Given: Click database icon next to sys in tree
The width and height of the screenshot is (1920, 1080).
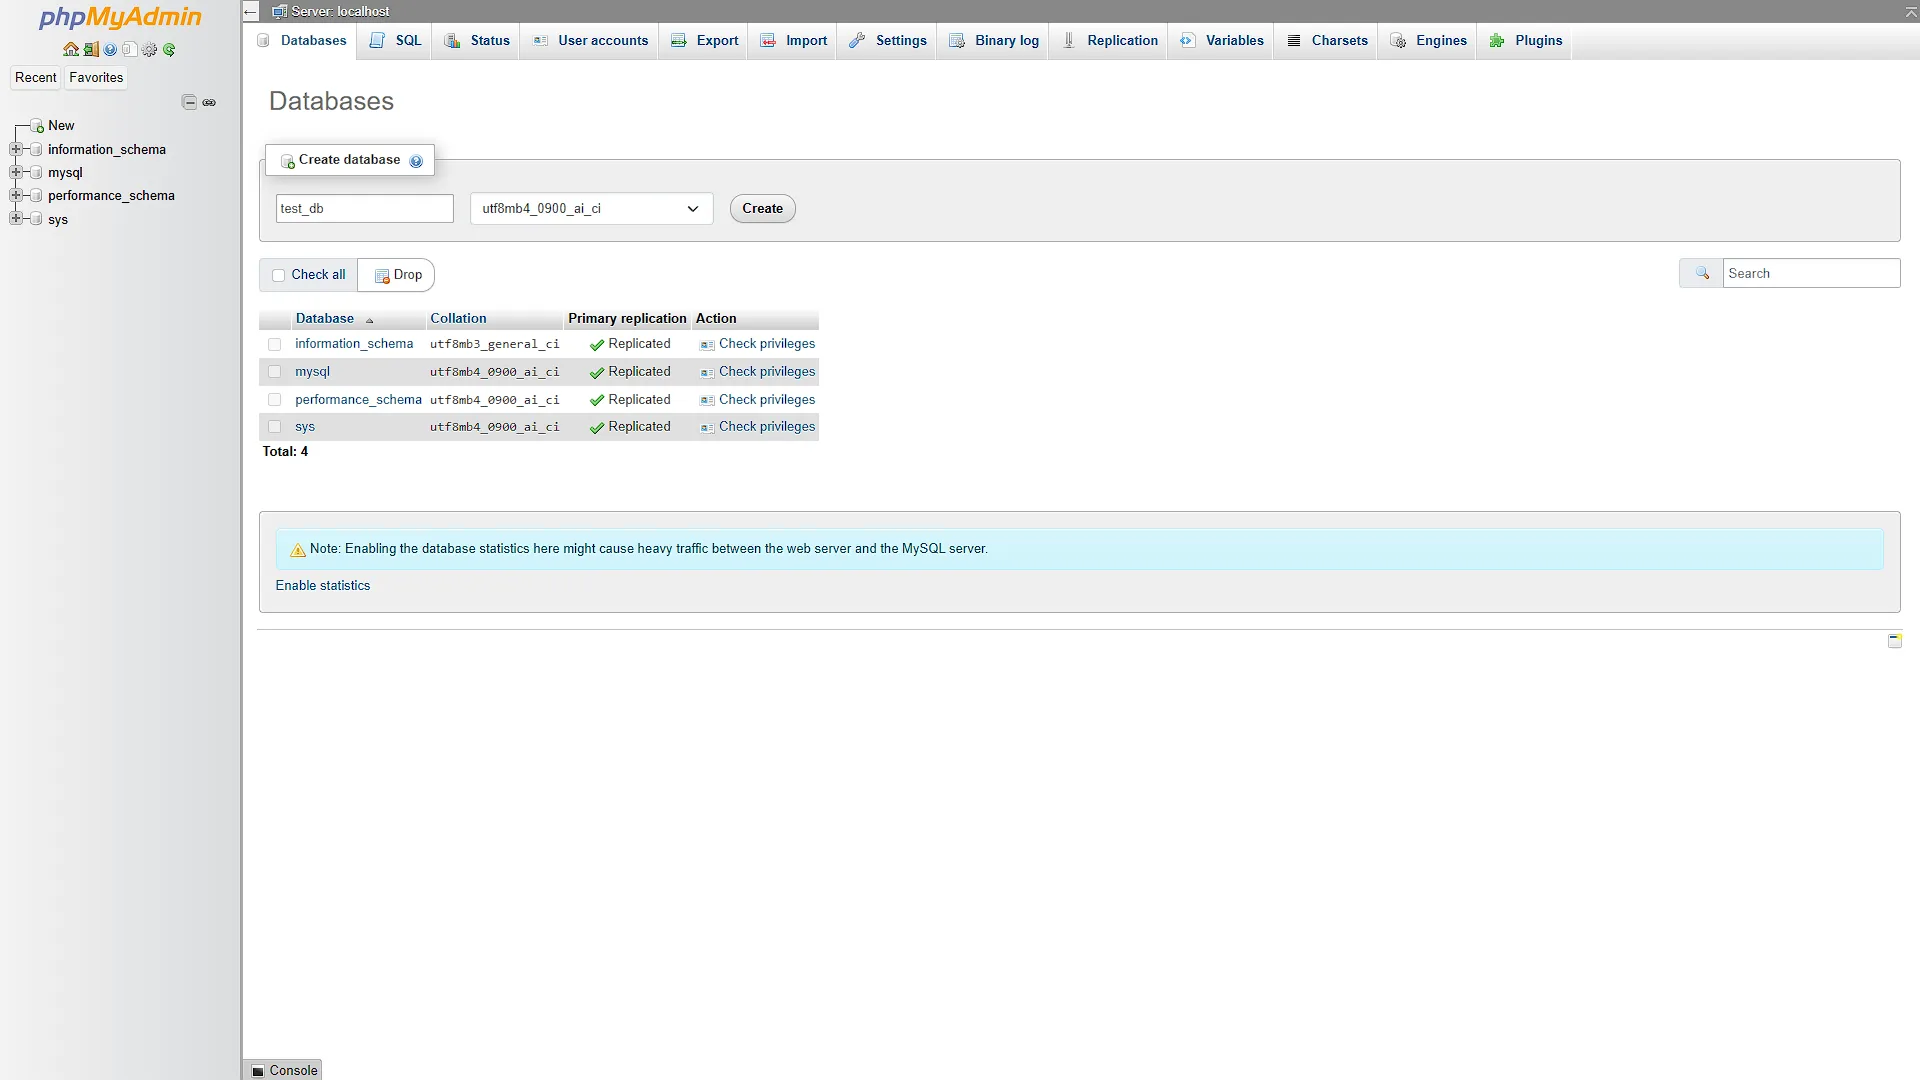Looking at the screenshot, I should coord(37,219).
